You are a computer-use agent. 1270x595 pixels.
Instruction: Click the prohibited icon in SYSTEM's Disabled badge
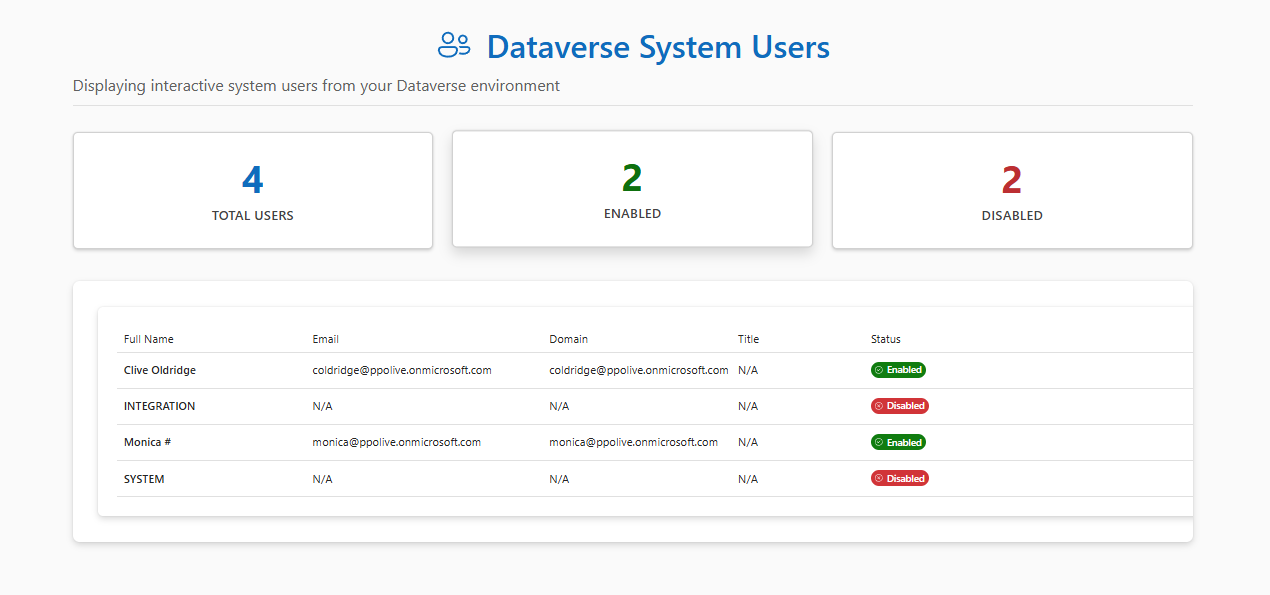tap(881, 478)
